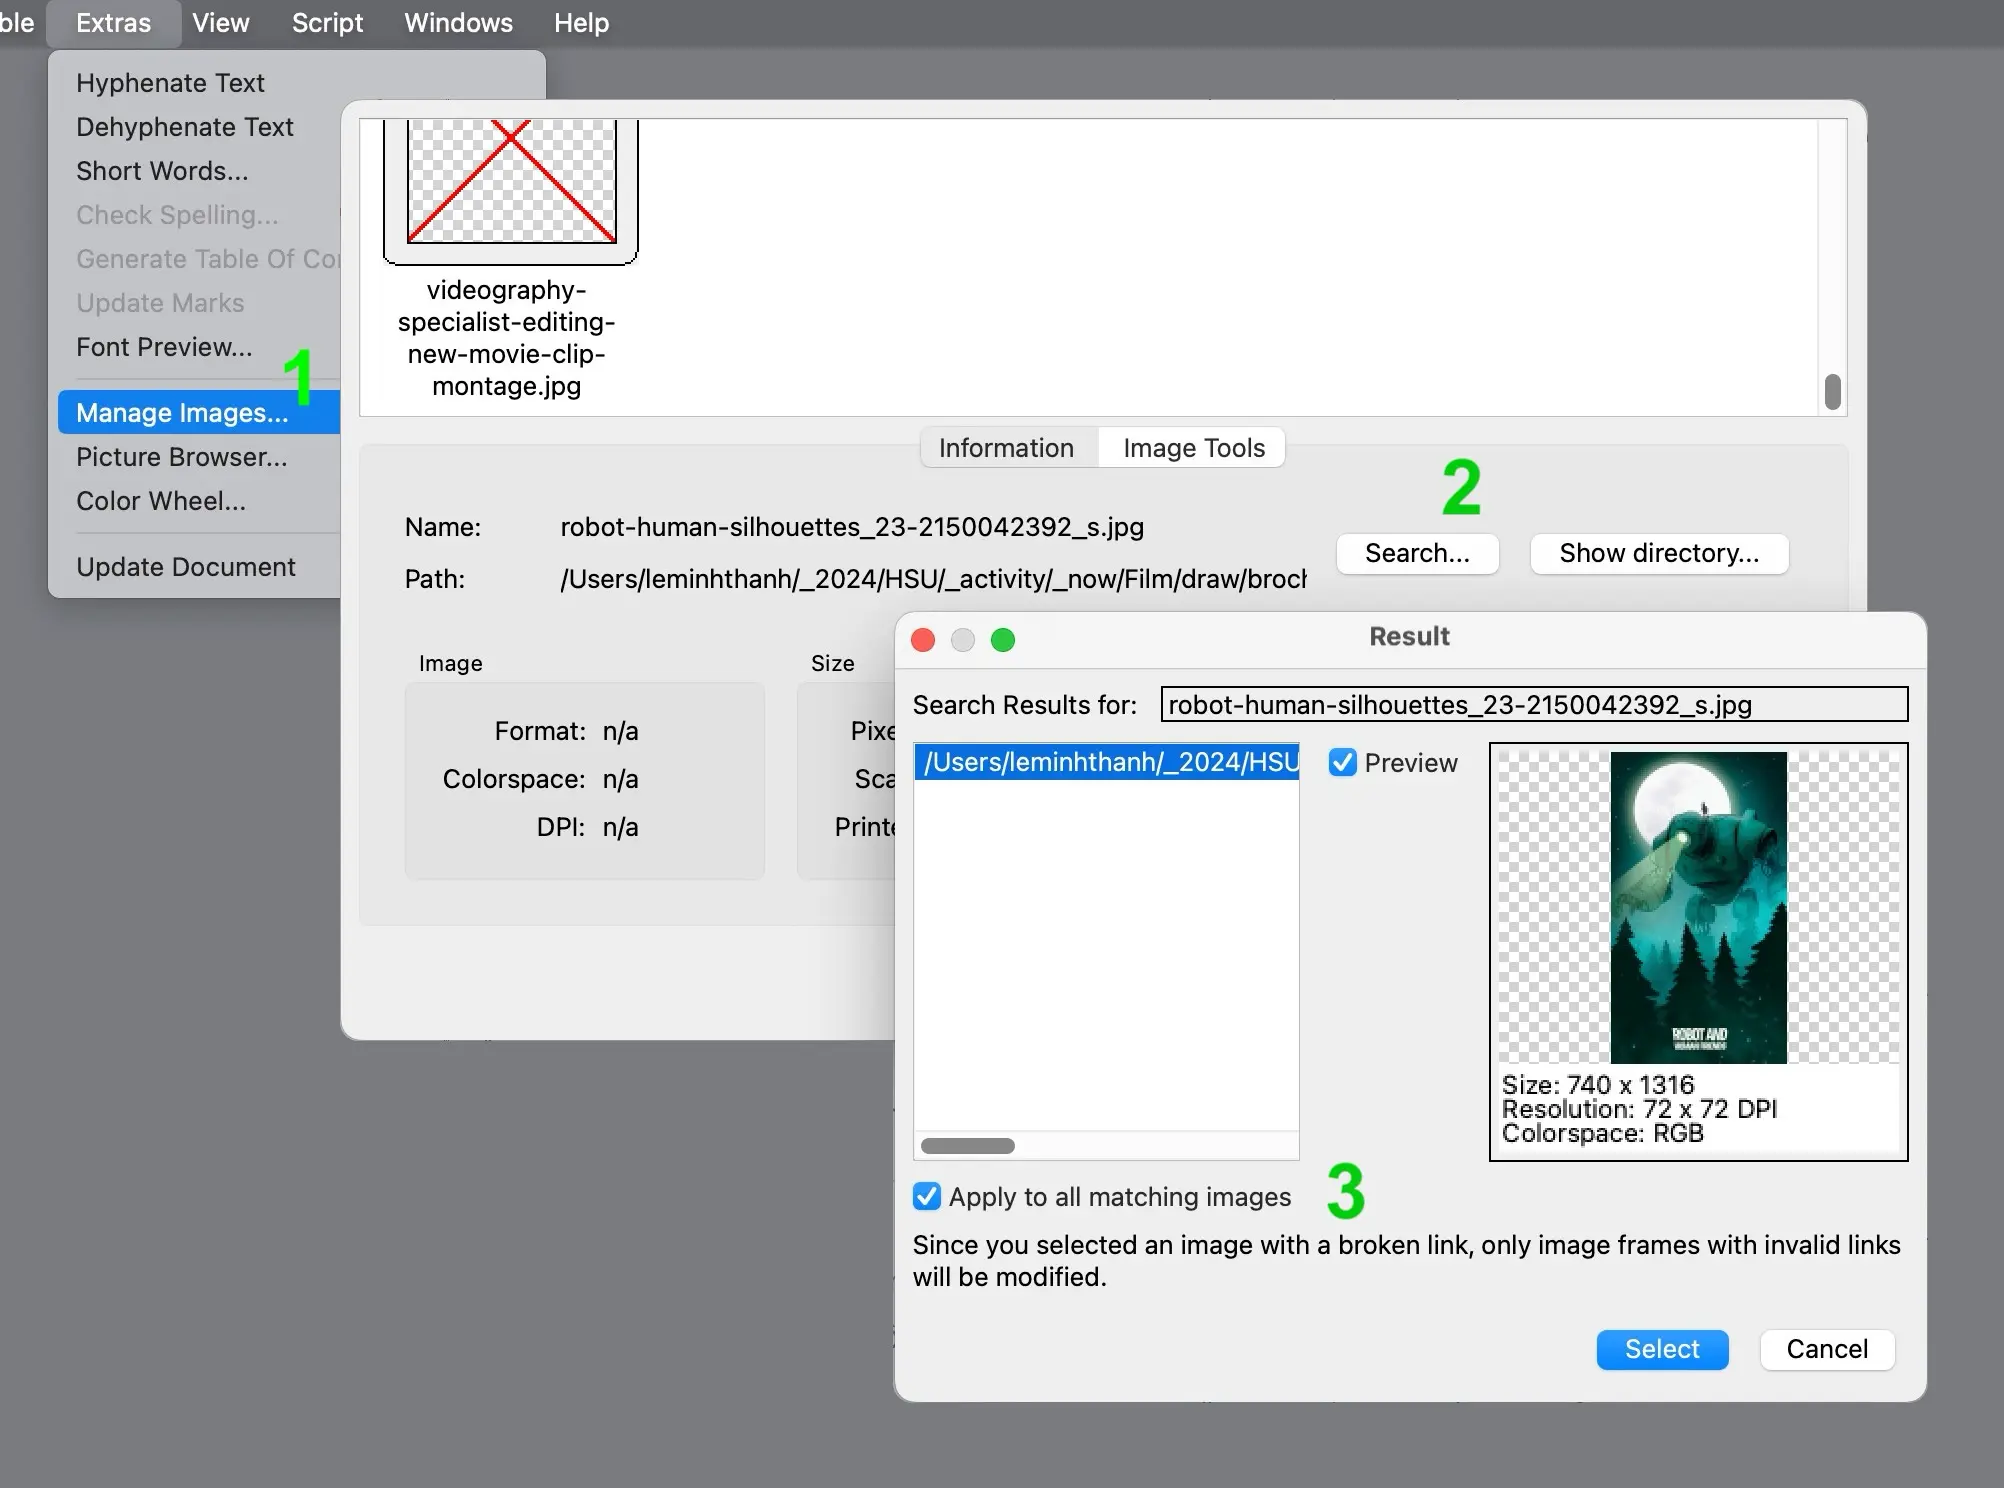2004x1488 pixels.
Task: Select the highlighted /Users/leminhthanh search result path
Action: [1106, 762]
